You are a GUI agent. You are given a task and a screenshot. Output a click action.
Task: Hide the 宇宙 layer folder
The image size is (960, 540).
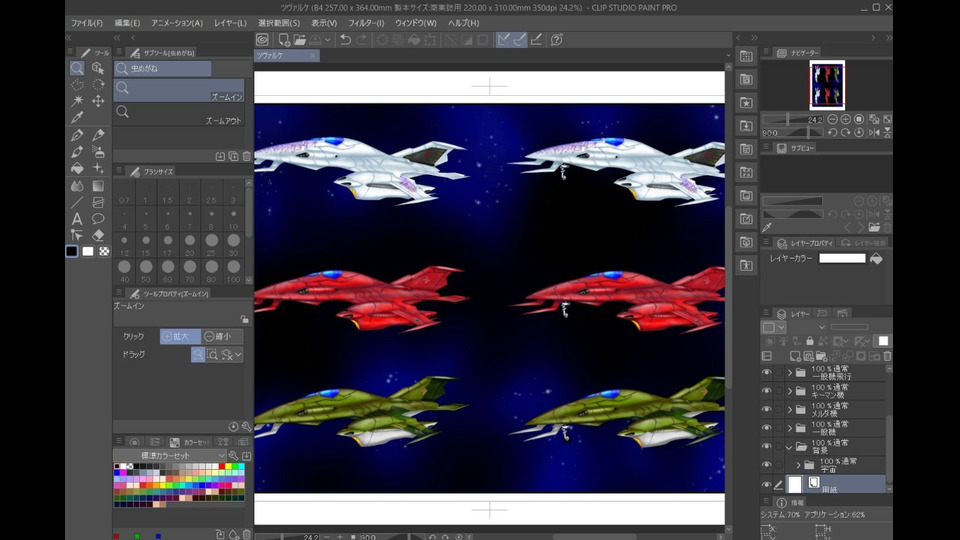767,465
